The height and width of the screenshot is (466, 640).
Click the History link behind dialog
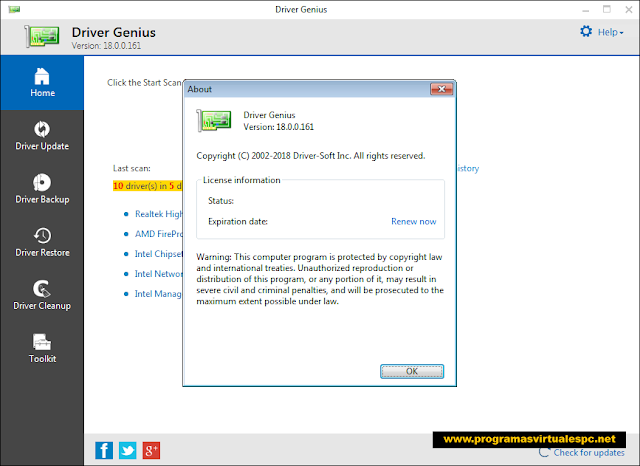point(468,169)
